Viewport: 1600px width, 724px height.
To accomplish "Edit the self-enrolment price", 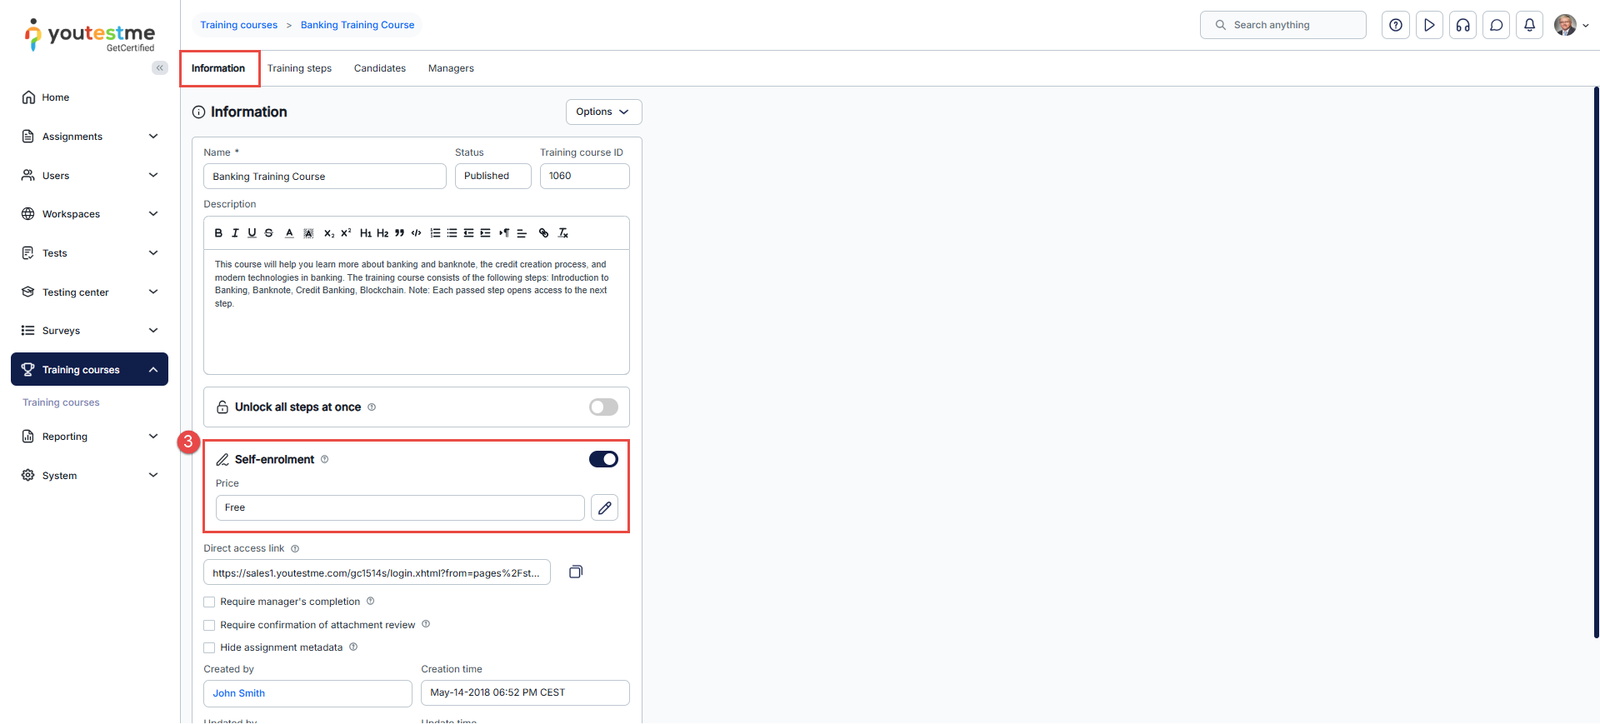I will 604,508.
